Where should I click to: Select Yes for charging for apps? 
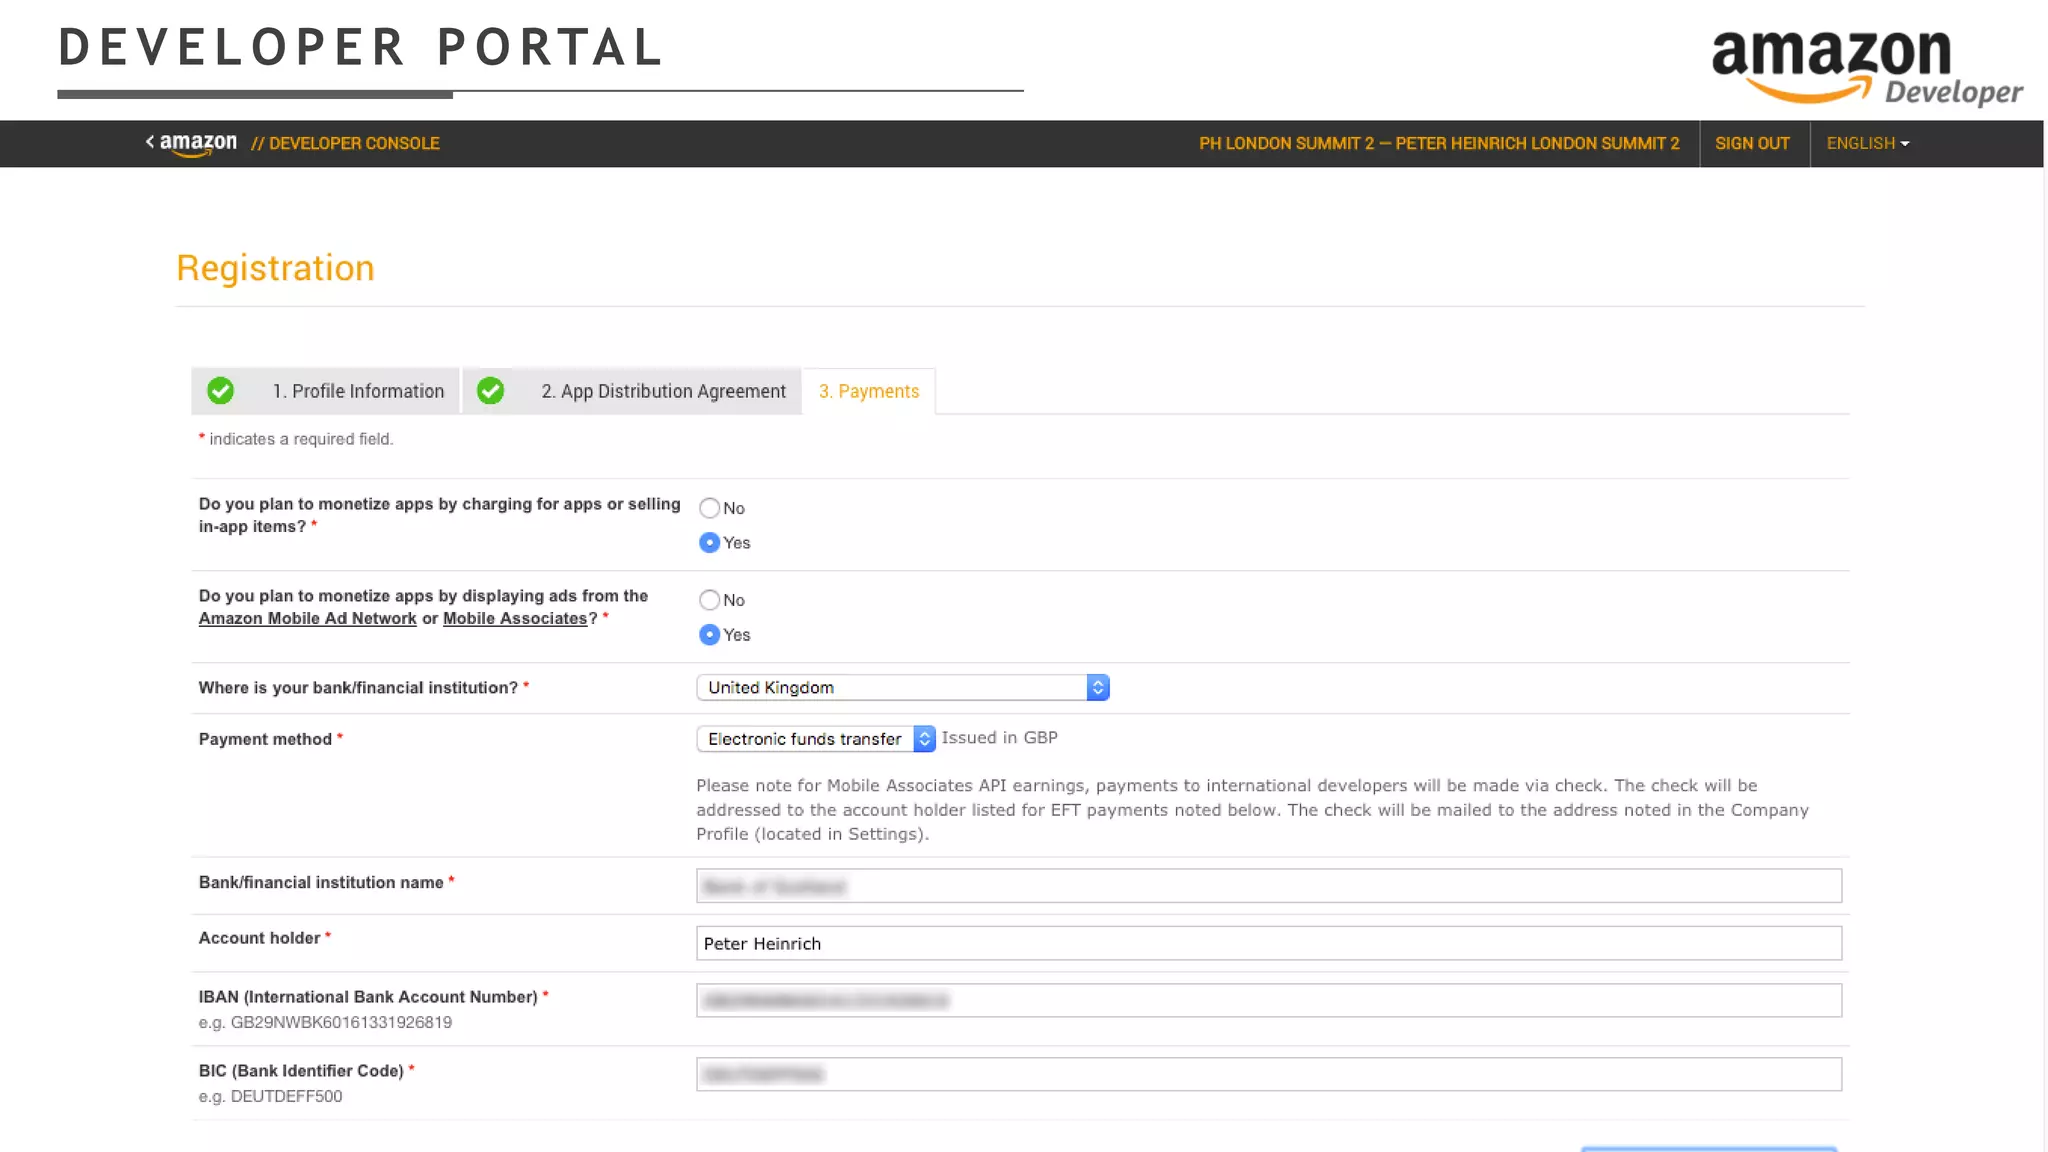point(709,543)
